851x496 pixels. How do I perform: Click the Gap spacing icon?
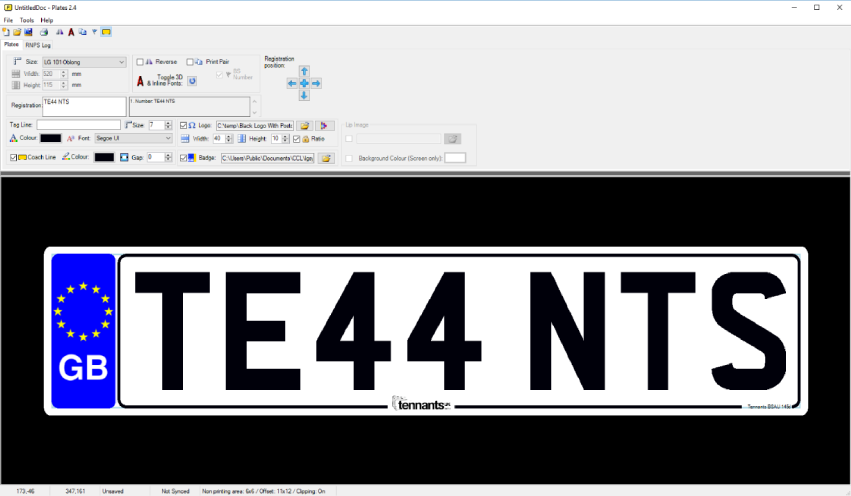[124, 157]
